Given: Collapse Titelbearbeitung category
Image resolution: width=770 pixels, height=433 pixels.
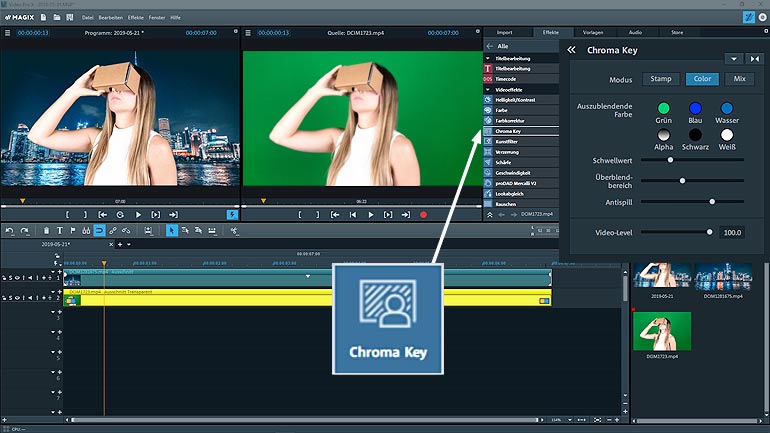Looking at the screenshot, I should click(x=488, y=58).
